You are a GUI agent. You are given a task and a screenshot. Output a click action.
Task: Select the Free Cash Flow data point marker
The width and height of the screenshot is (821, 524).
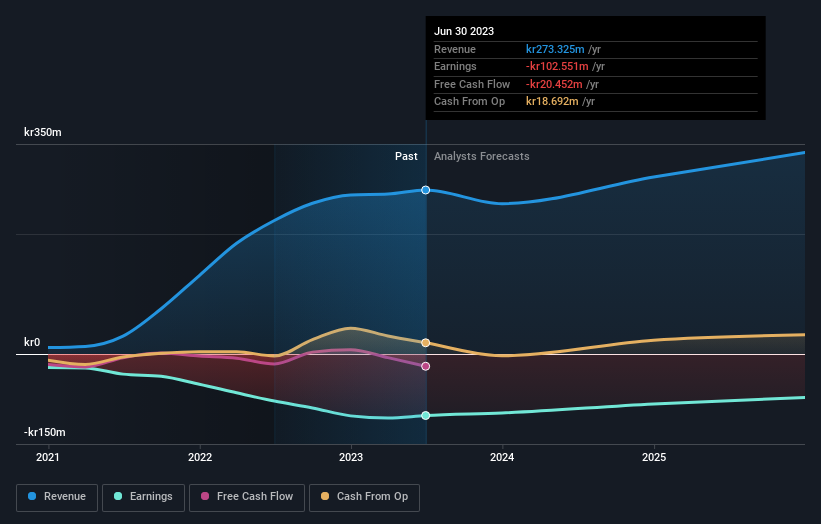[x=426, y=366]
